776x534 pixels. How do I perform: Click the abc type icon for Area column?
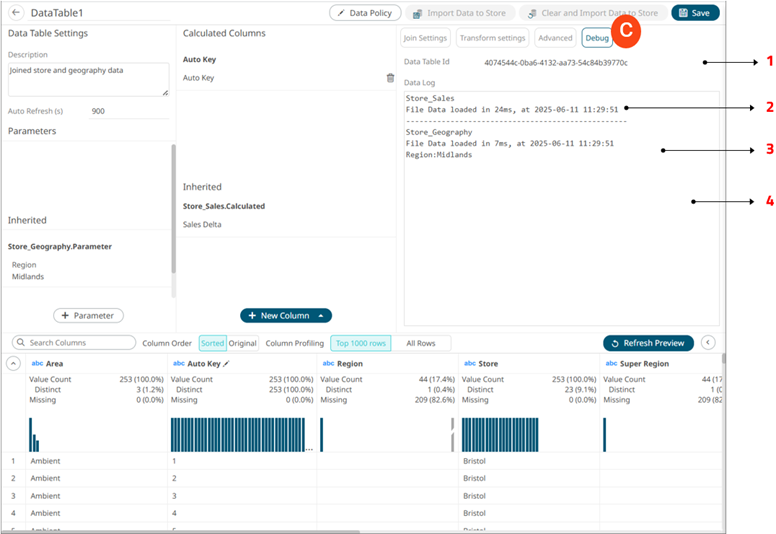(x=37, y=364)
